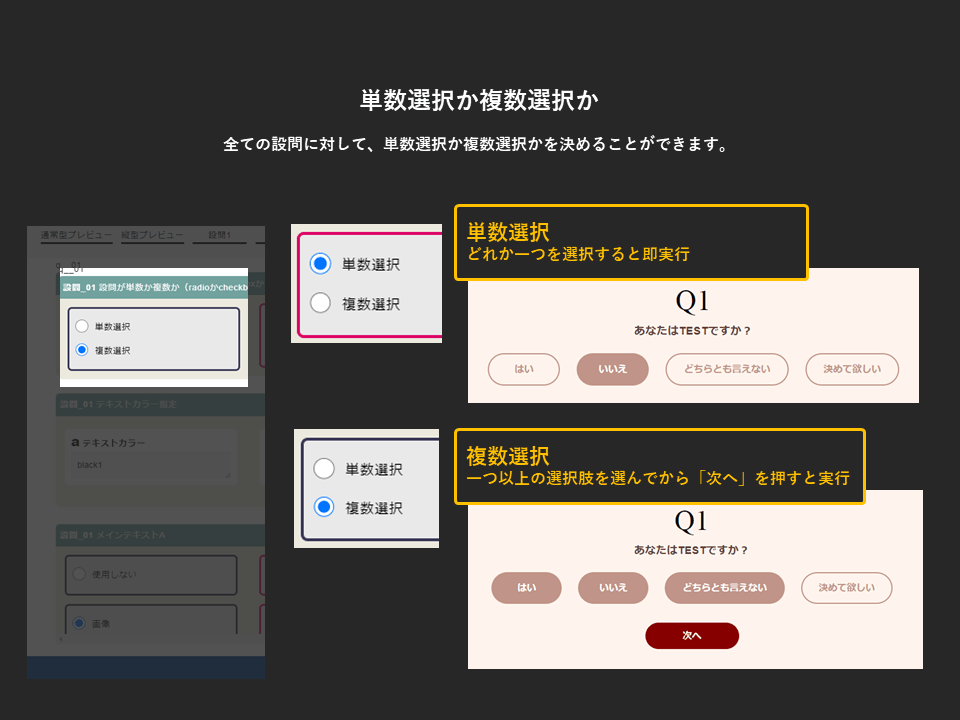
Task: Choose 単数選択 in the pink-bordered radio box
Action: pyautogui.click(x=320, y=264)
